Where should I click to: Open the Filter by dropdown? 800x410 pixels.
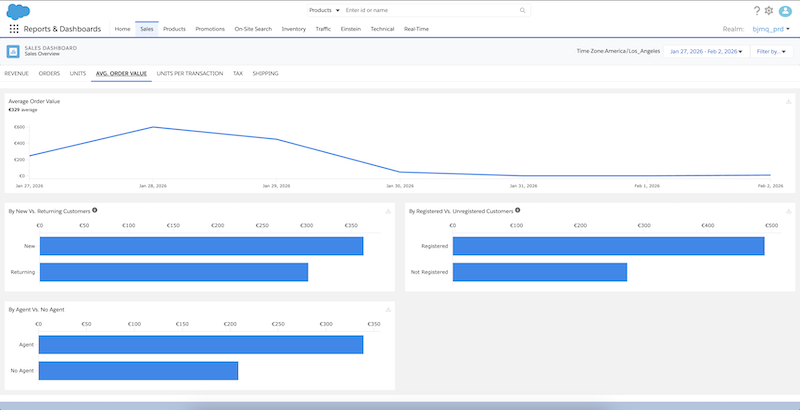(771, 52)
